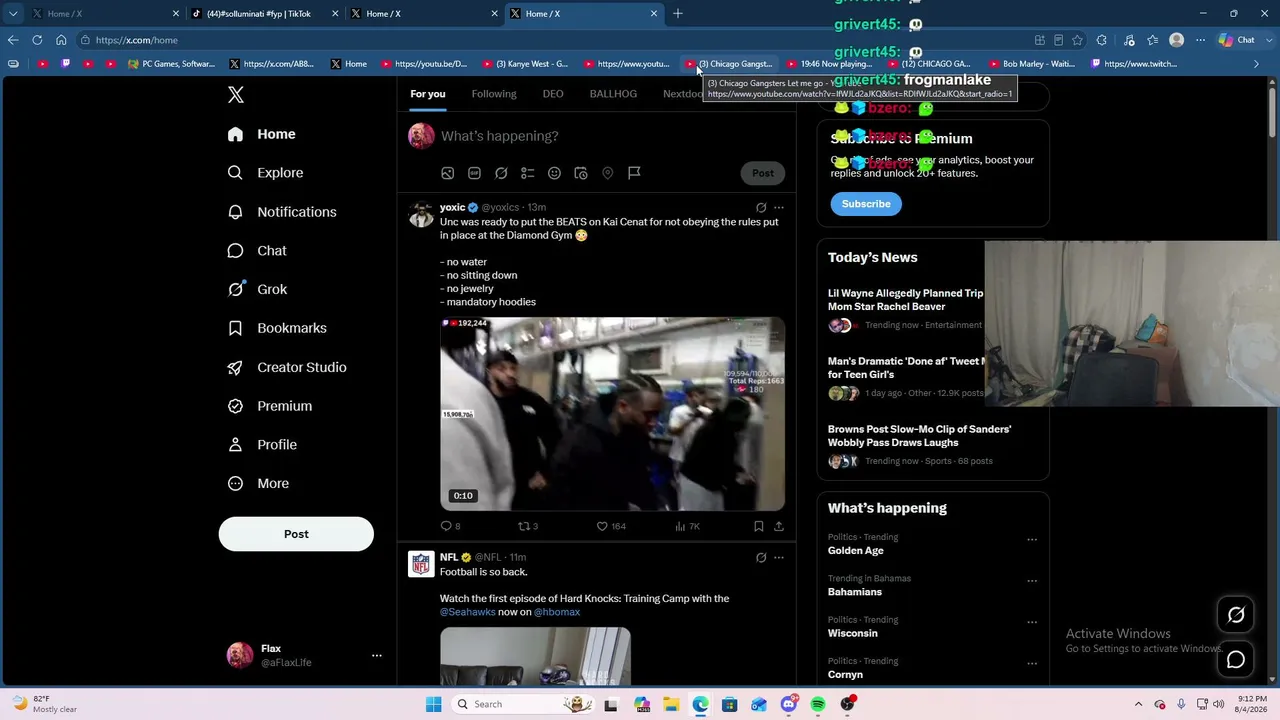Tag a location in the post
Screen dimensions: 1280x720
tap(607, 173)
